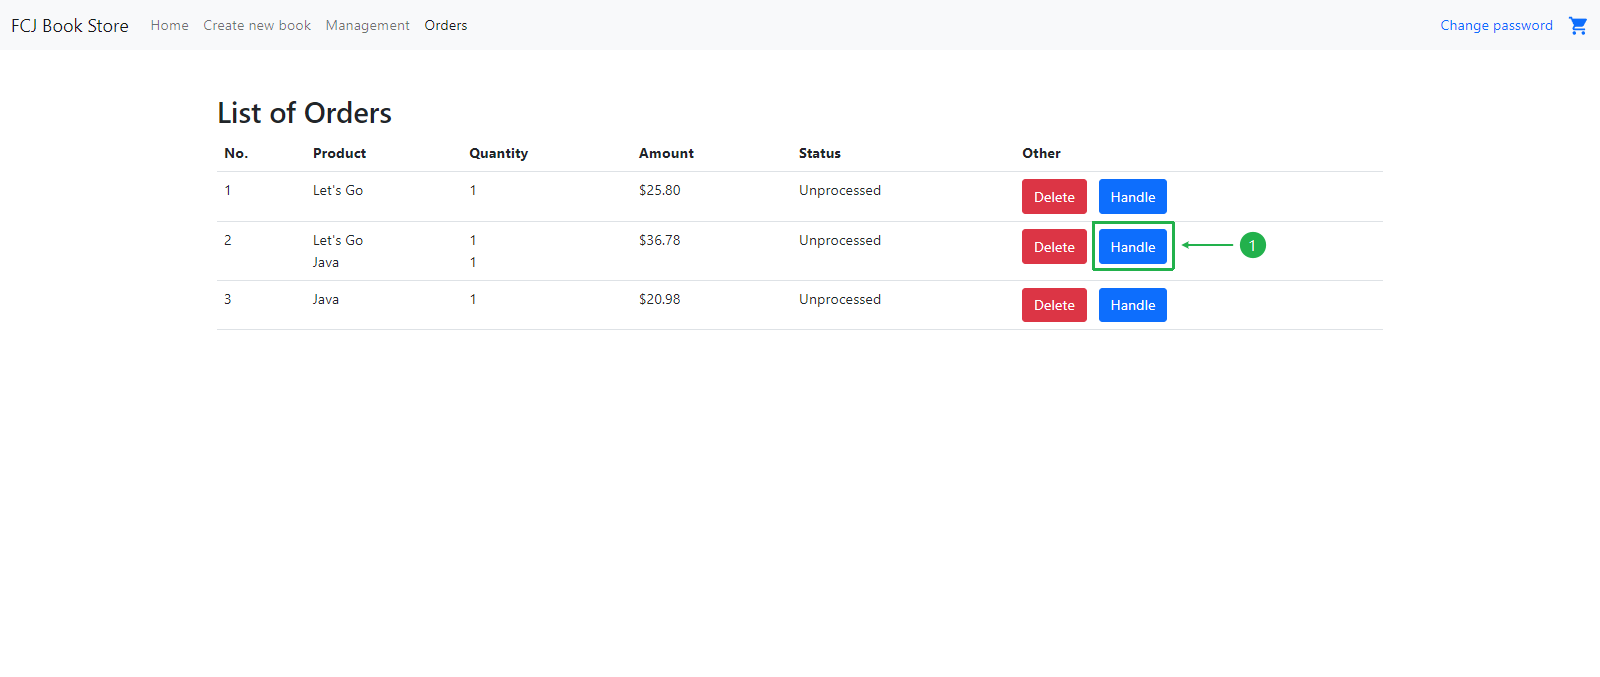Screen dimensions: 1600x677
Task: Click Unprocessed status of order 1
Action: [x=840, y=190]
